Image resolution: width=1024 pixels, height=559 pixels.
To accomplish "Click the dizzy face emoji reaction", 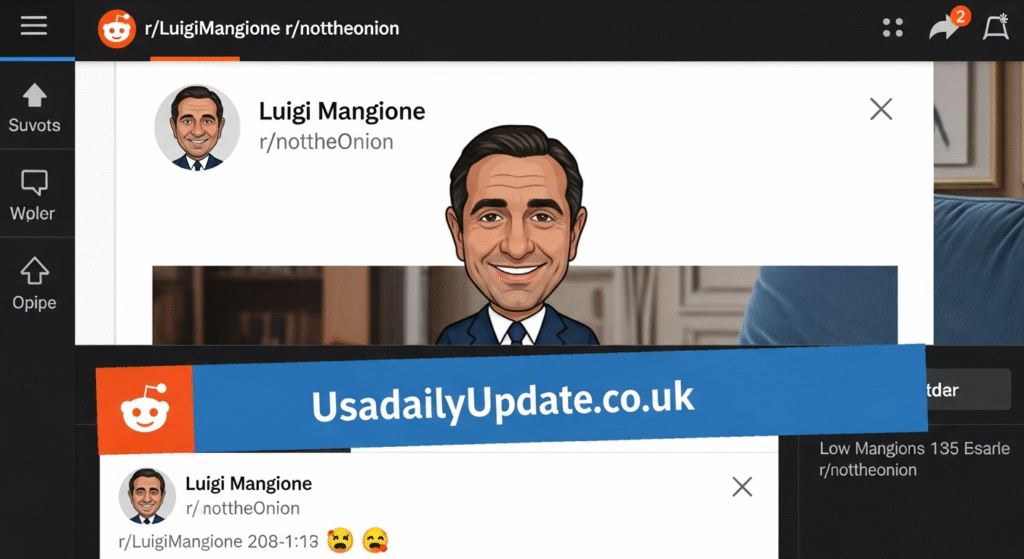I will pyautogui.click(x=340, y=540).
